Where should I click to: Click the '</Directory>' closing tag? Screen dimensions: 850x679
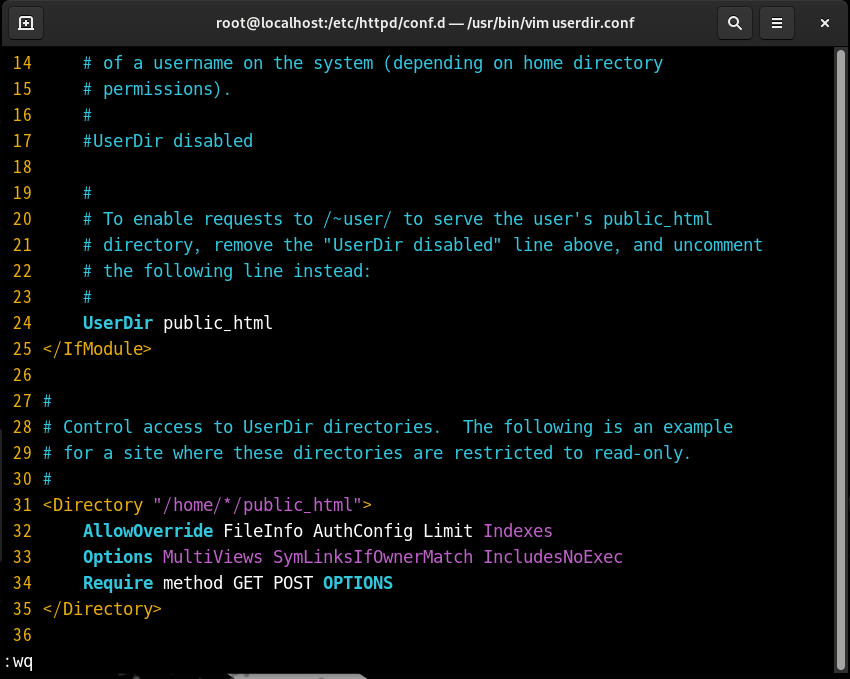click(102, 609)
